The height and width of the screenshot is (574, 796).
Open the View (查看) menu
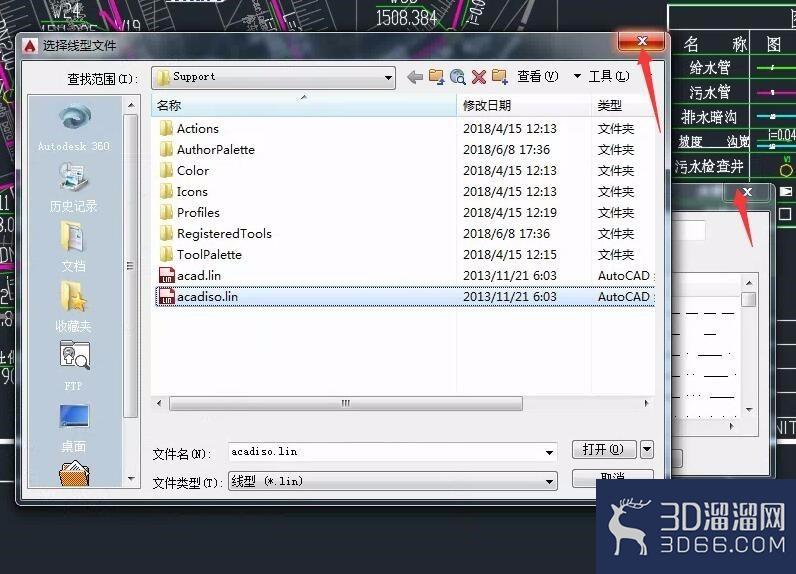(538, 77)
